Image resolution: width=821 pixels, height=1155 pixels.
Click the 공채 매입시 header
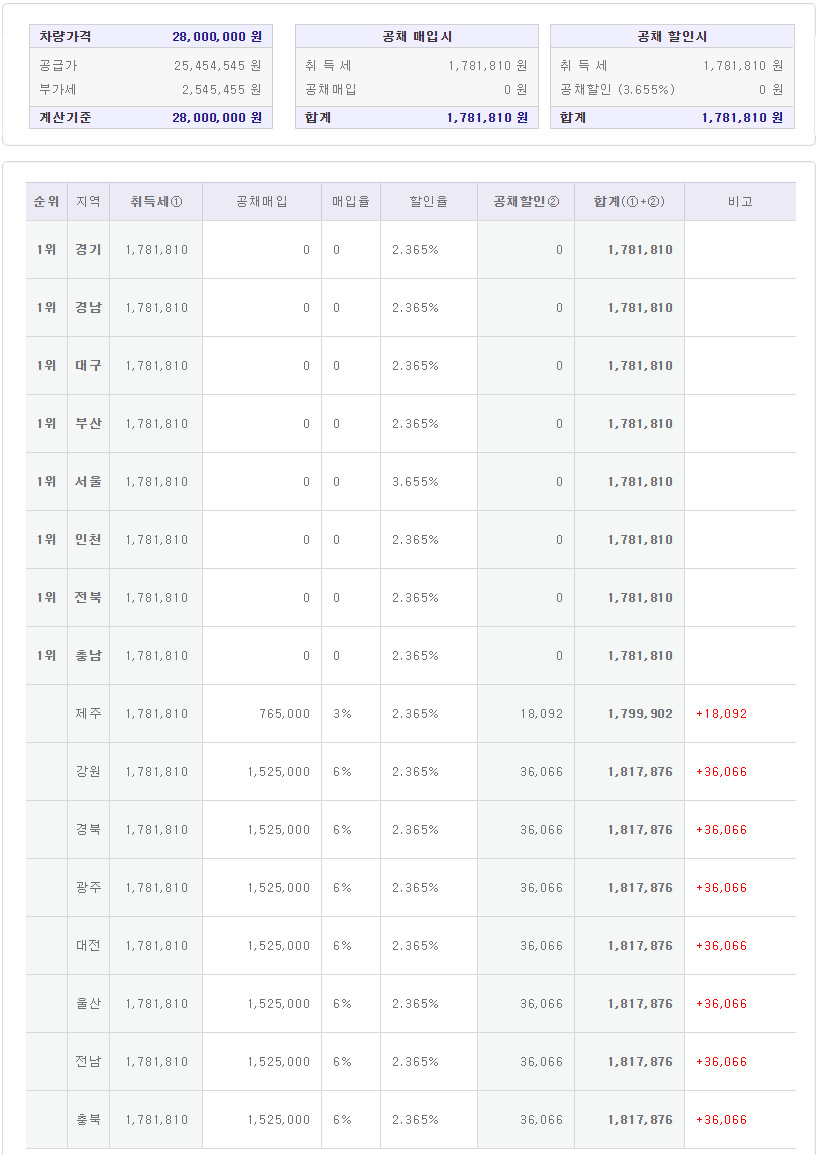(x=417, y=36)
